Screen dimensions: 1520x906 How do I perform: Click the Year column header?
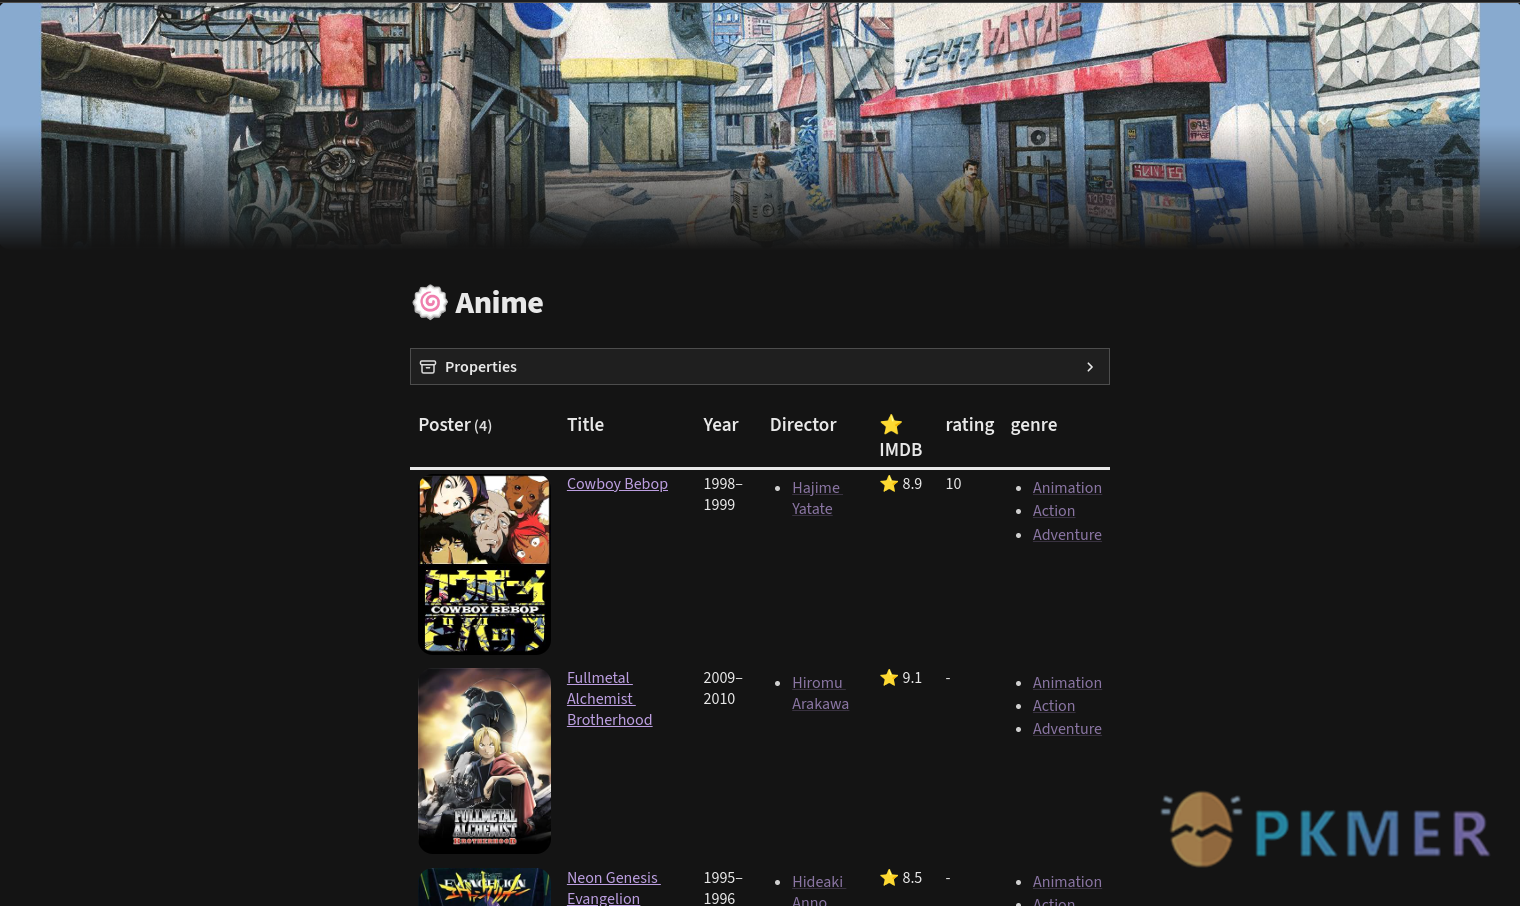(720, 425)
